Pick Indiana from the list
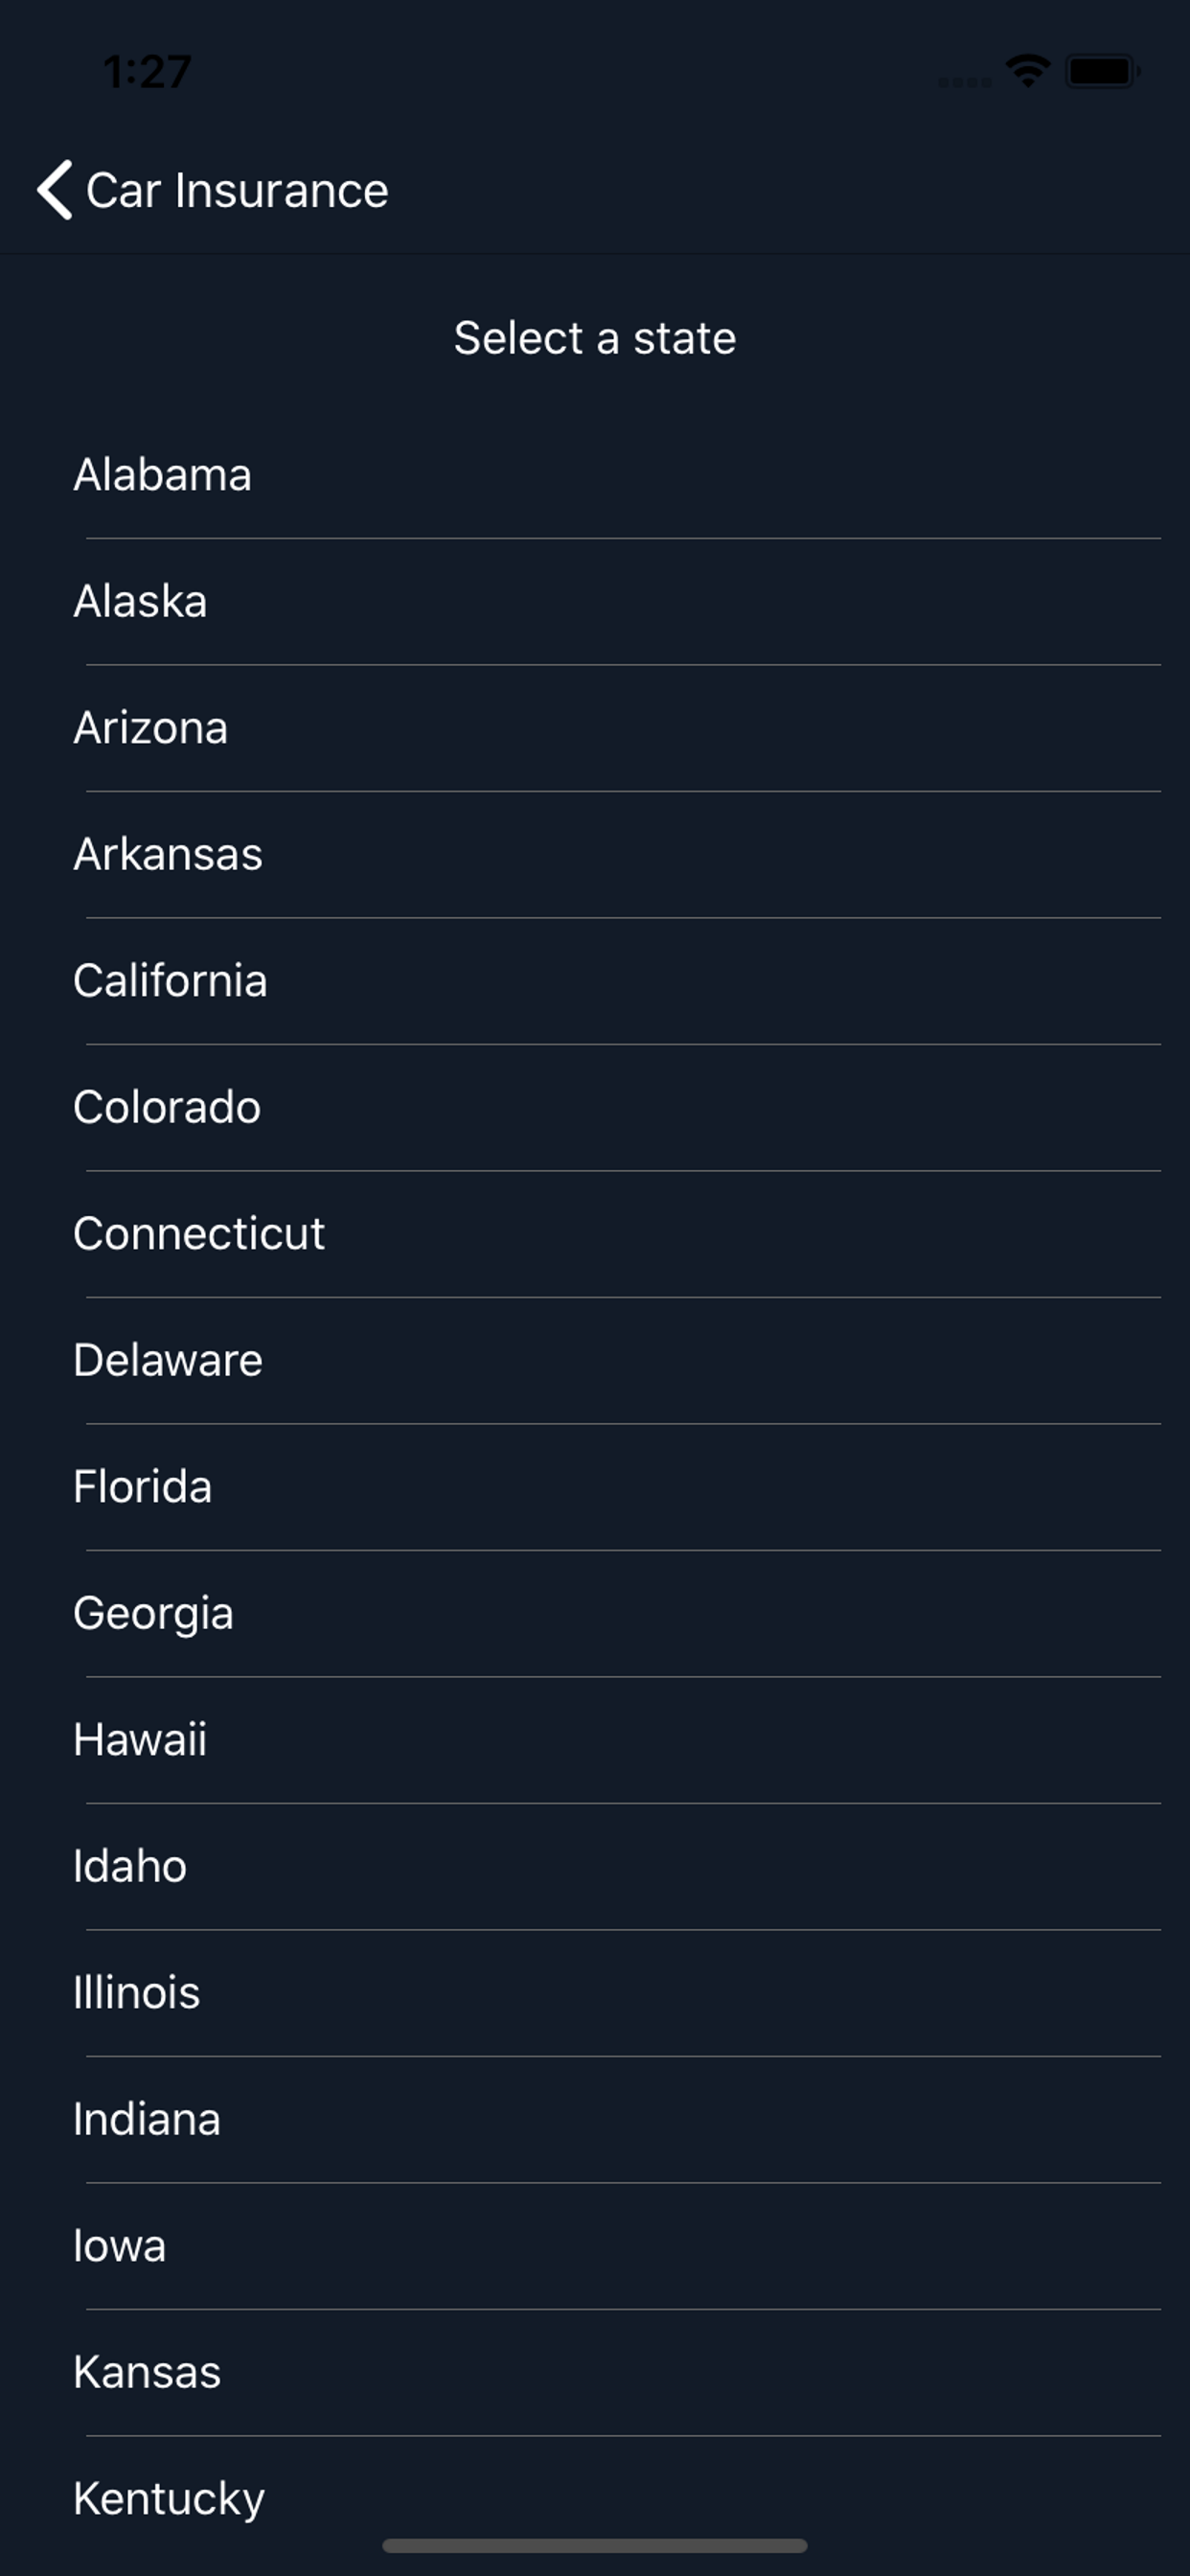The image size is (1190, 2576). 147,2119
